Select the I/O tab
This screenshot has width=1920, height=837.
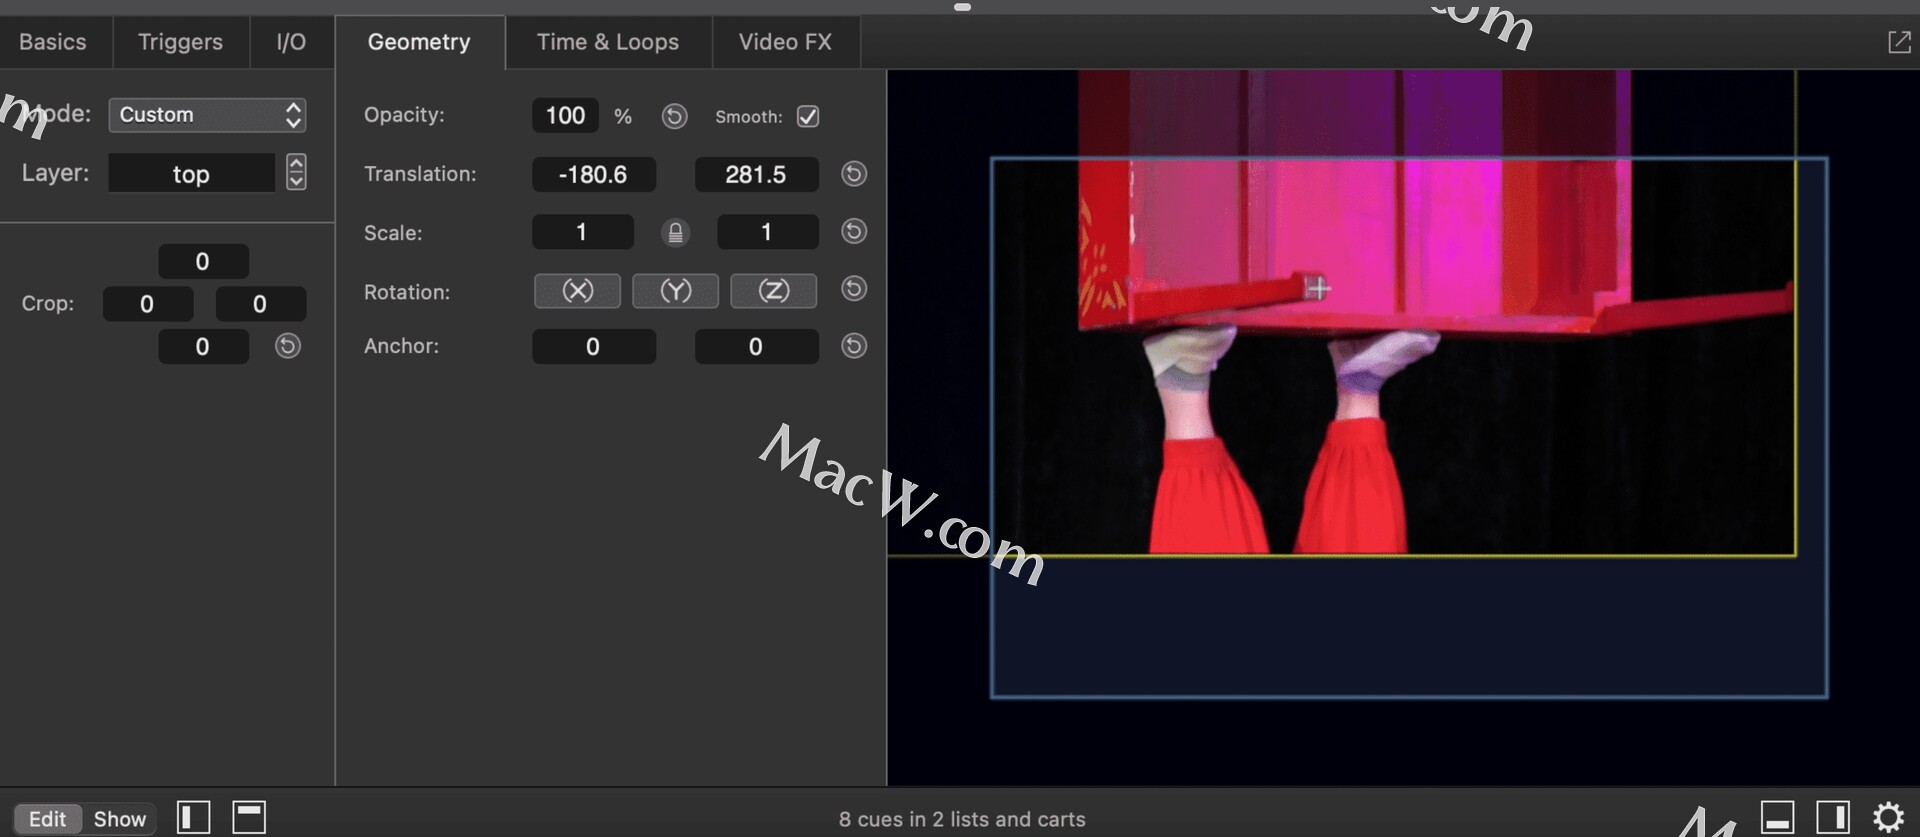pos(291,42)
